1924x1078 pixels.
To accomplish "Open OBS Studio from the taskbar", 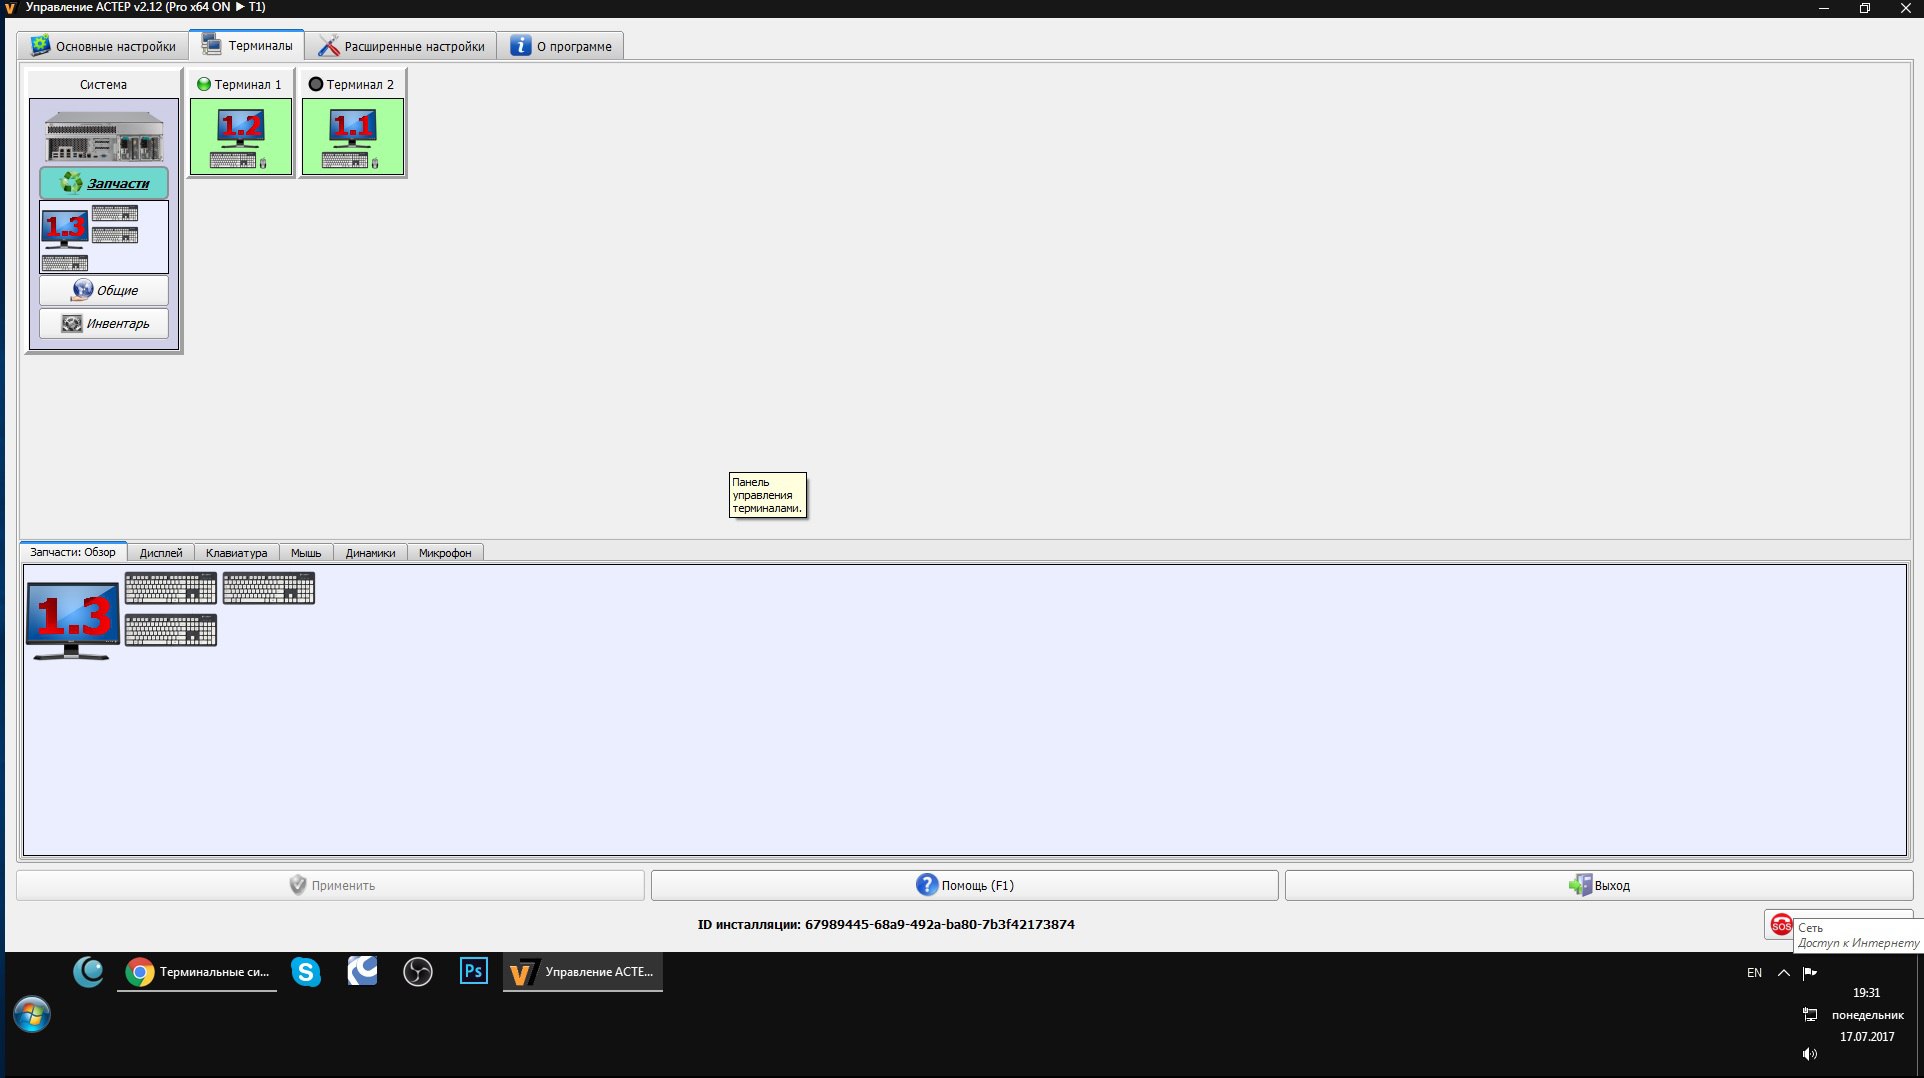I will click(418, 972).
